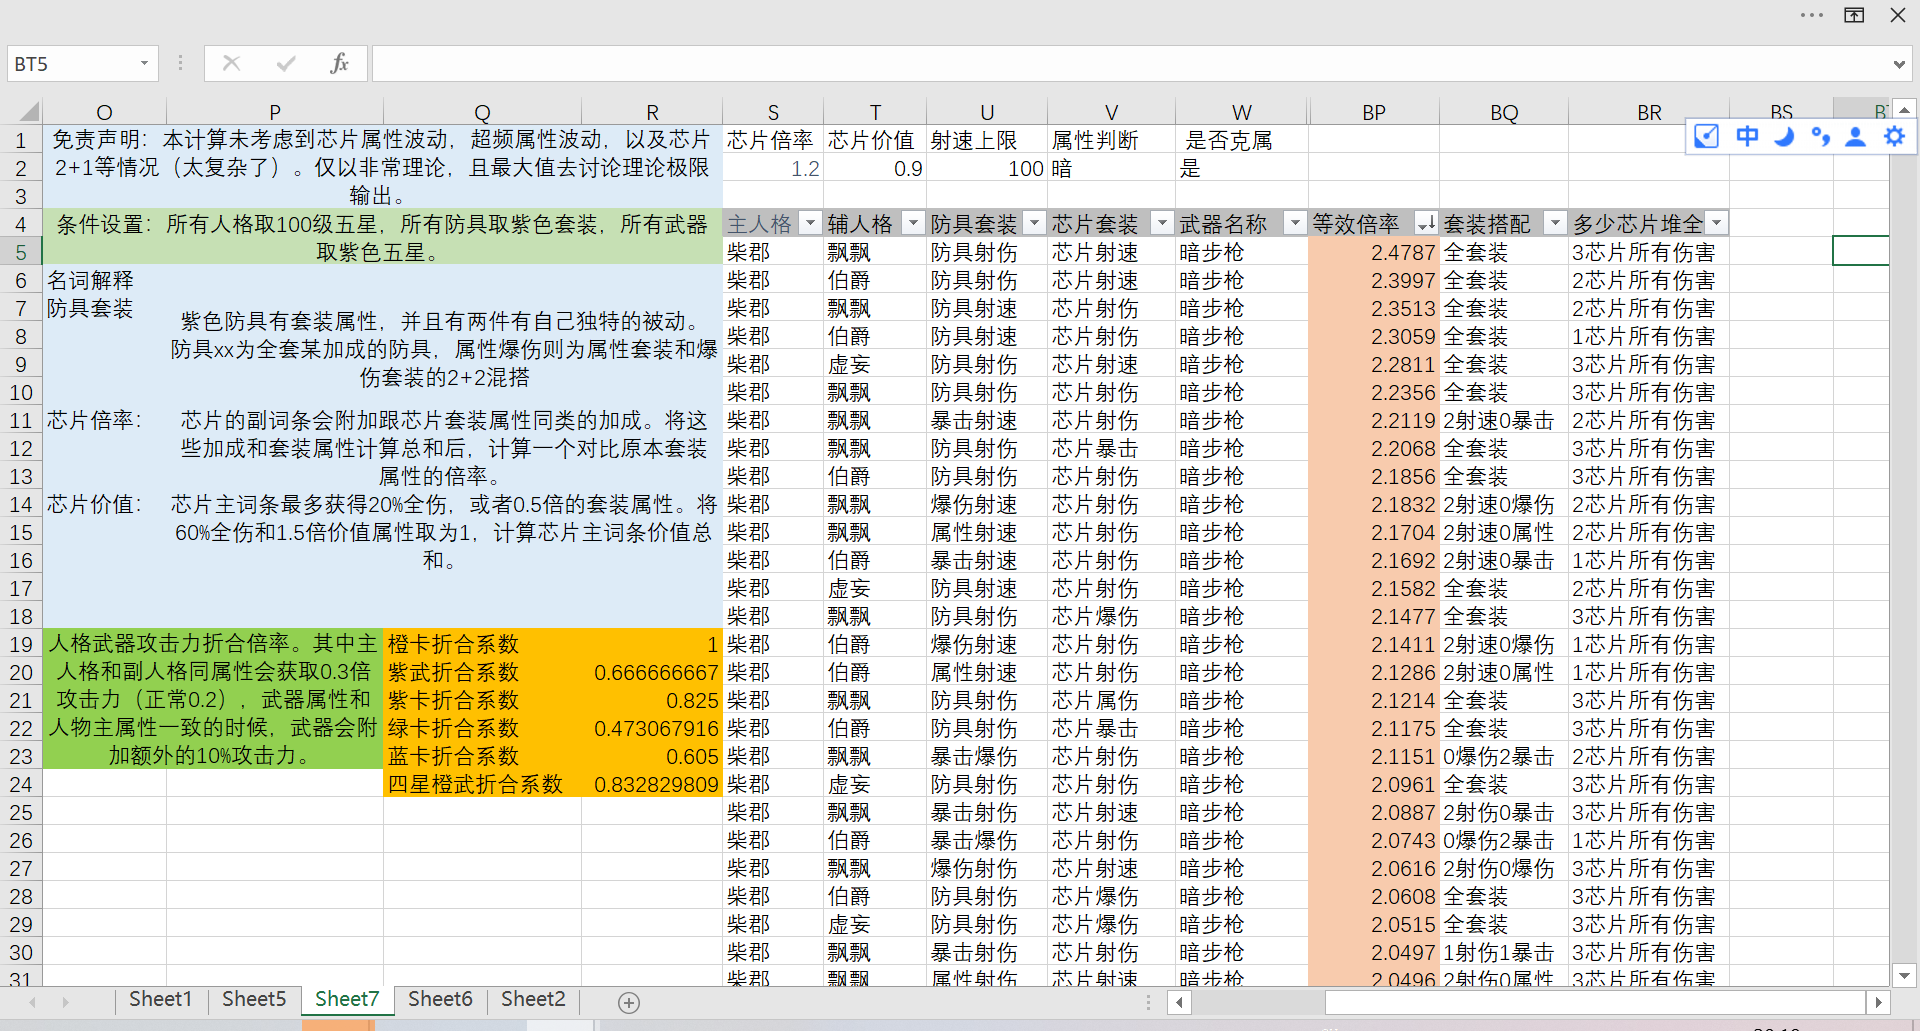Screen dimensions: 1920x1031
Task: Toggle IME Chinese/English mode button
Action: pyautogui.click(x=1746, y=136)
